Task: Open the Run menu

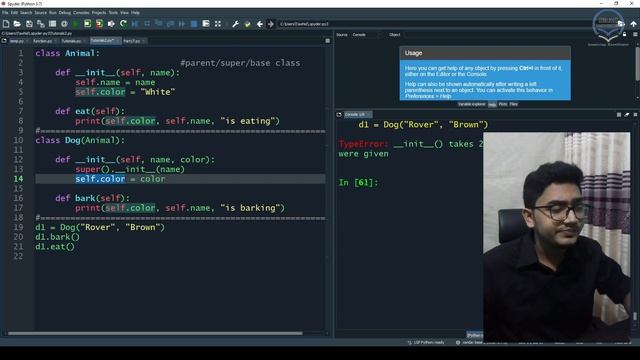Action: pos(53,13)
